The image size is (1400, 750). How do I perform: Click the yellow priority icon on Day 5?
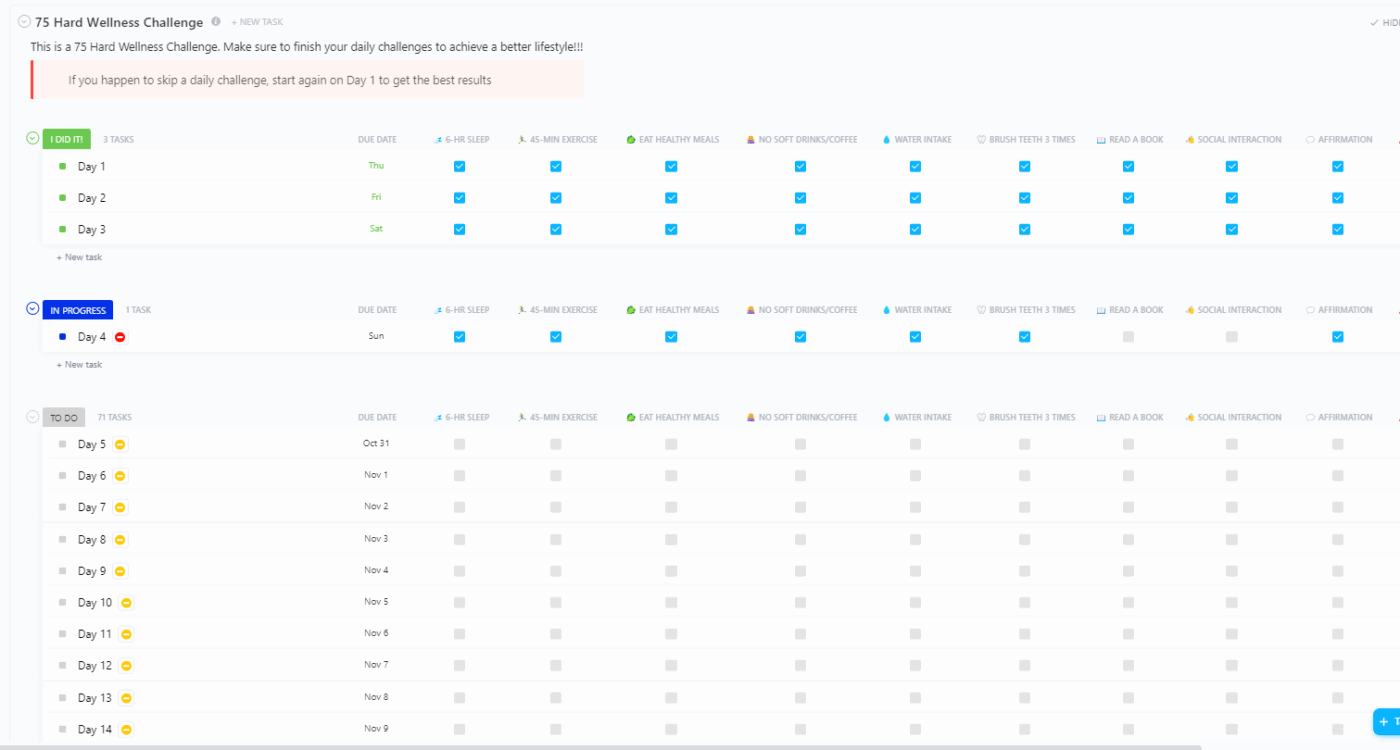(x=120, y=445)
